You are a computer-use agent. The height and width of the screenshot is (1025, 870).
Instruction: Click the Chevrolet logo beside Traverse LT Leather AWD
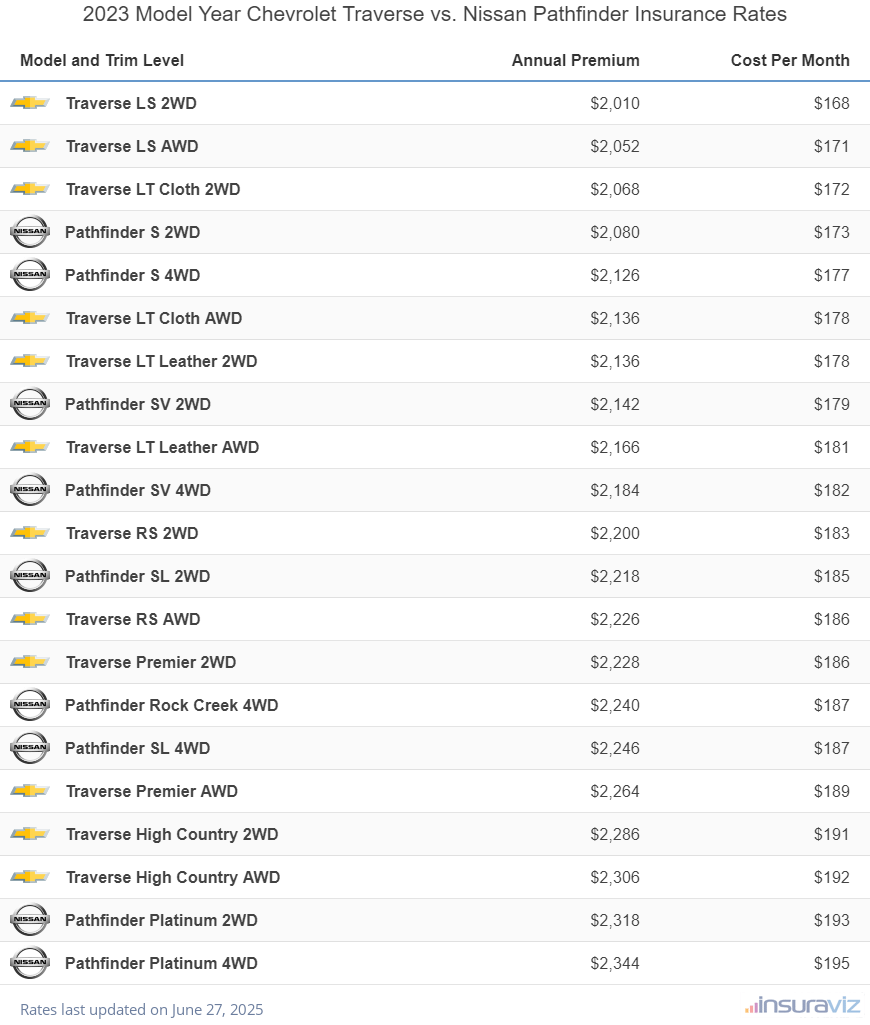click(x=30, y=446)
